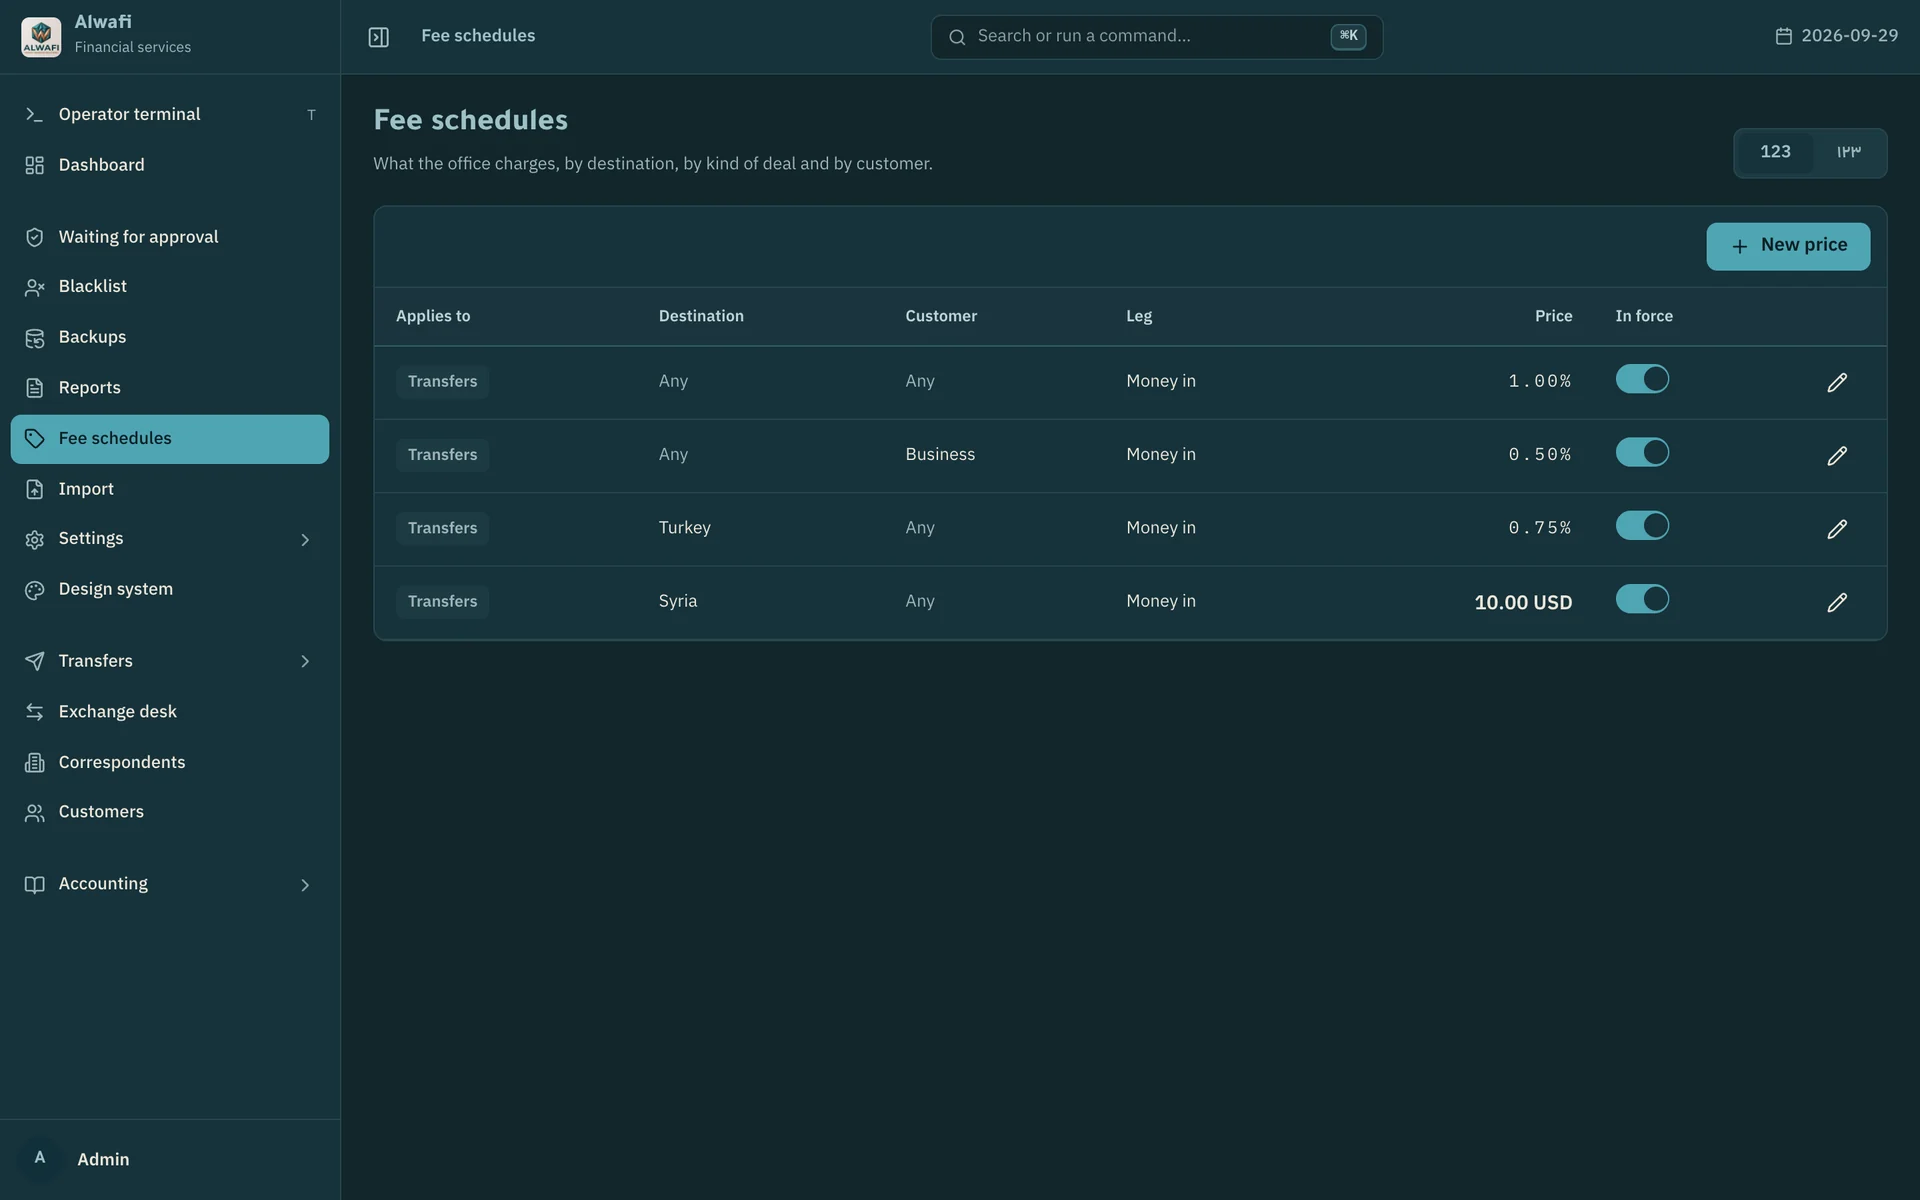Edit the Turkey 0.75% price row
The height and width of the screenshot is (1200, 1920).
pyautogui.click(x=1837, y=529)
